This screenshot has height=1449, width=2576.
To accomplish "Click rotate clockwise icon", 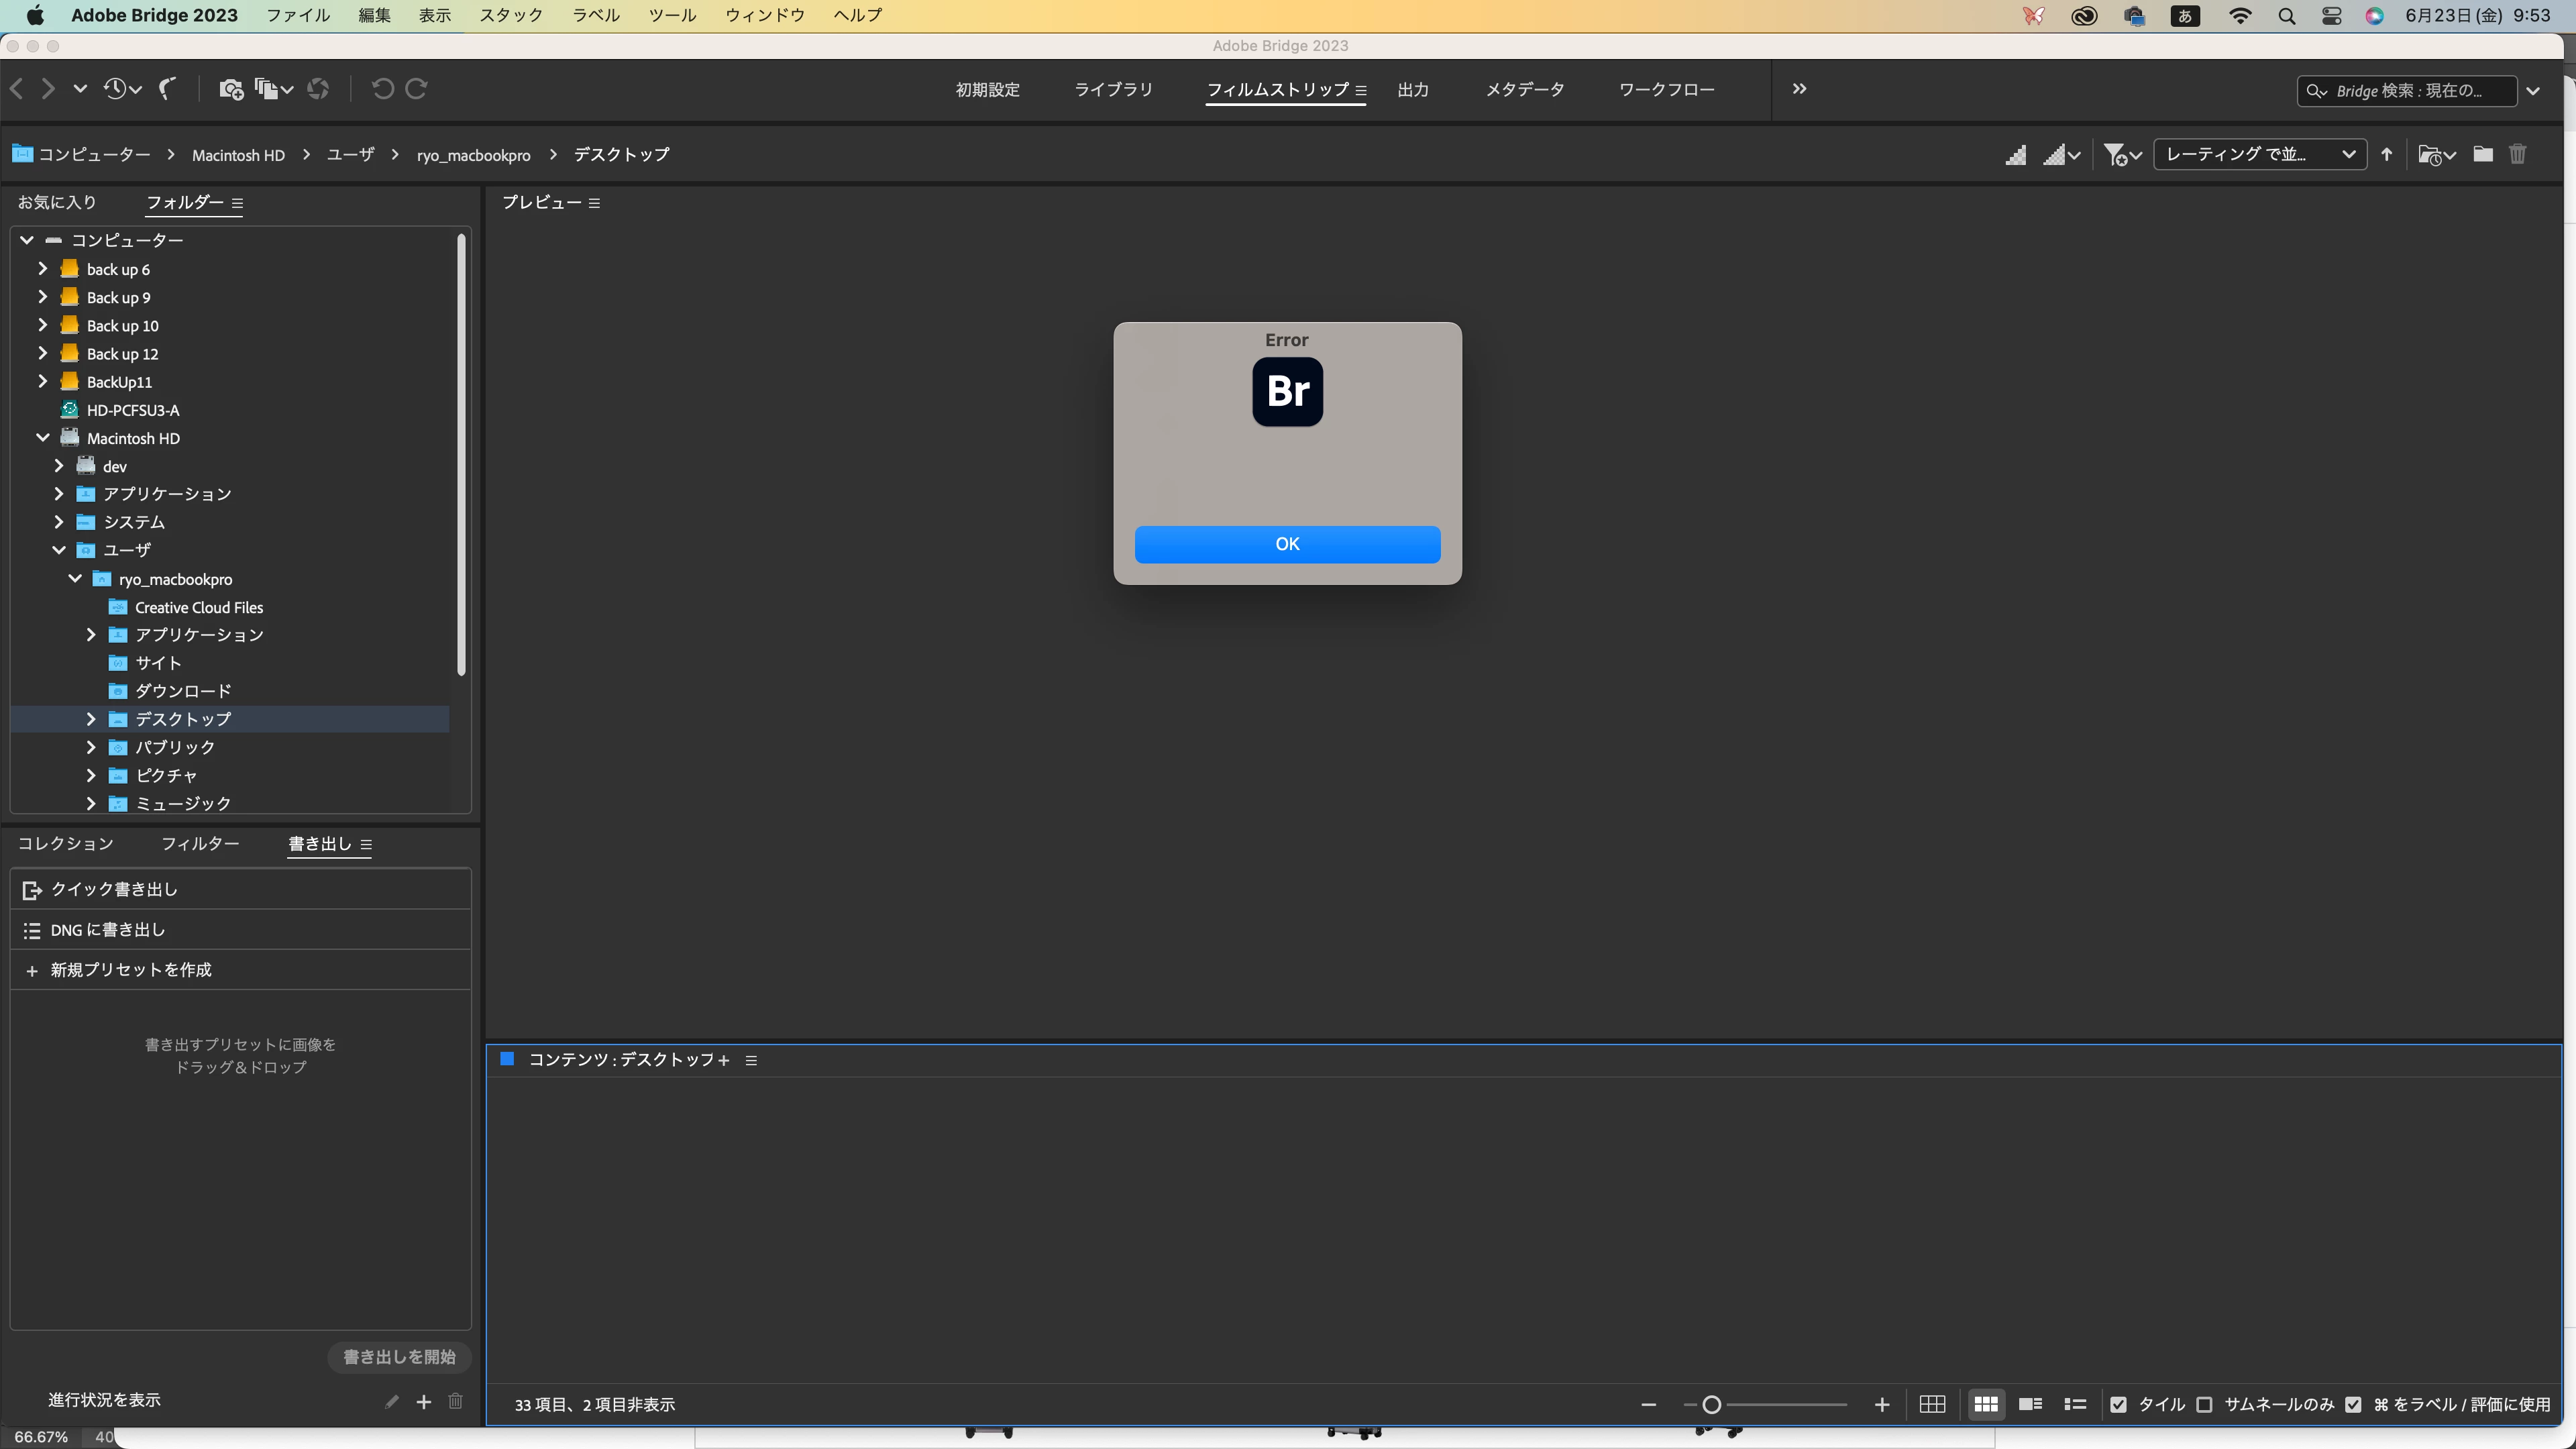I will point(417,89).
